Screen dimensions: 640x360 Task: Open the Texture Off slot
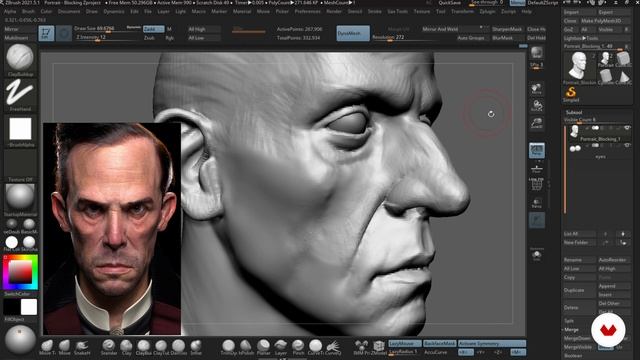tap(20, 164)
